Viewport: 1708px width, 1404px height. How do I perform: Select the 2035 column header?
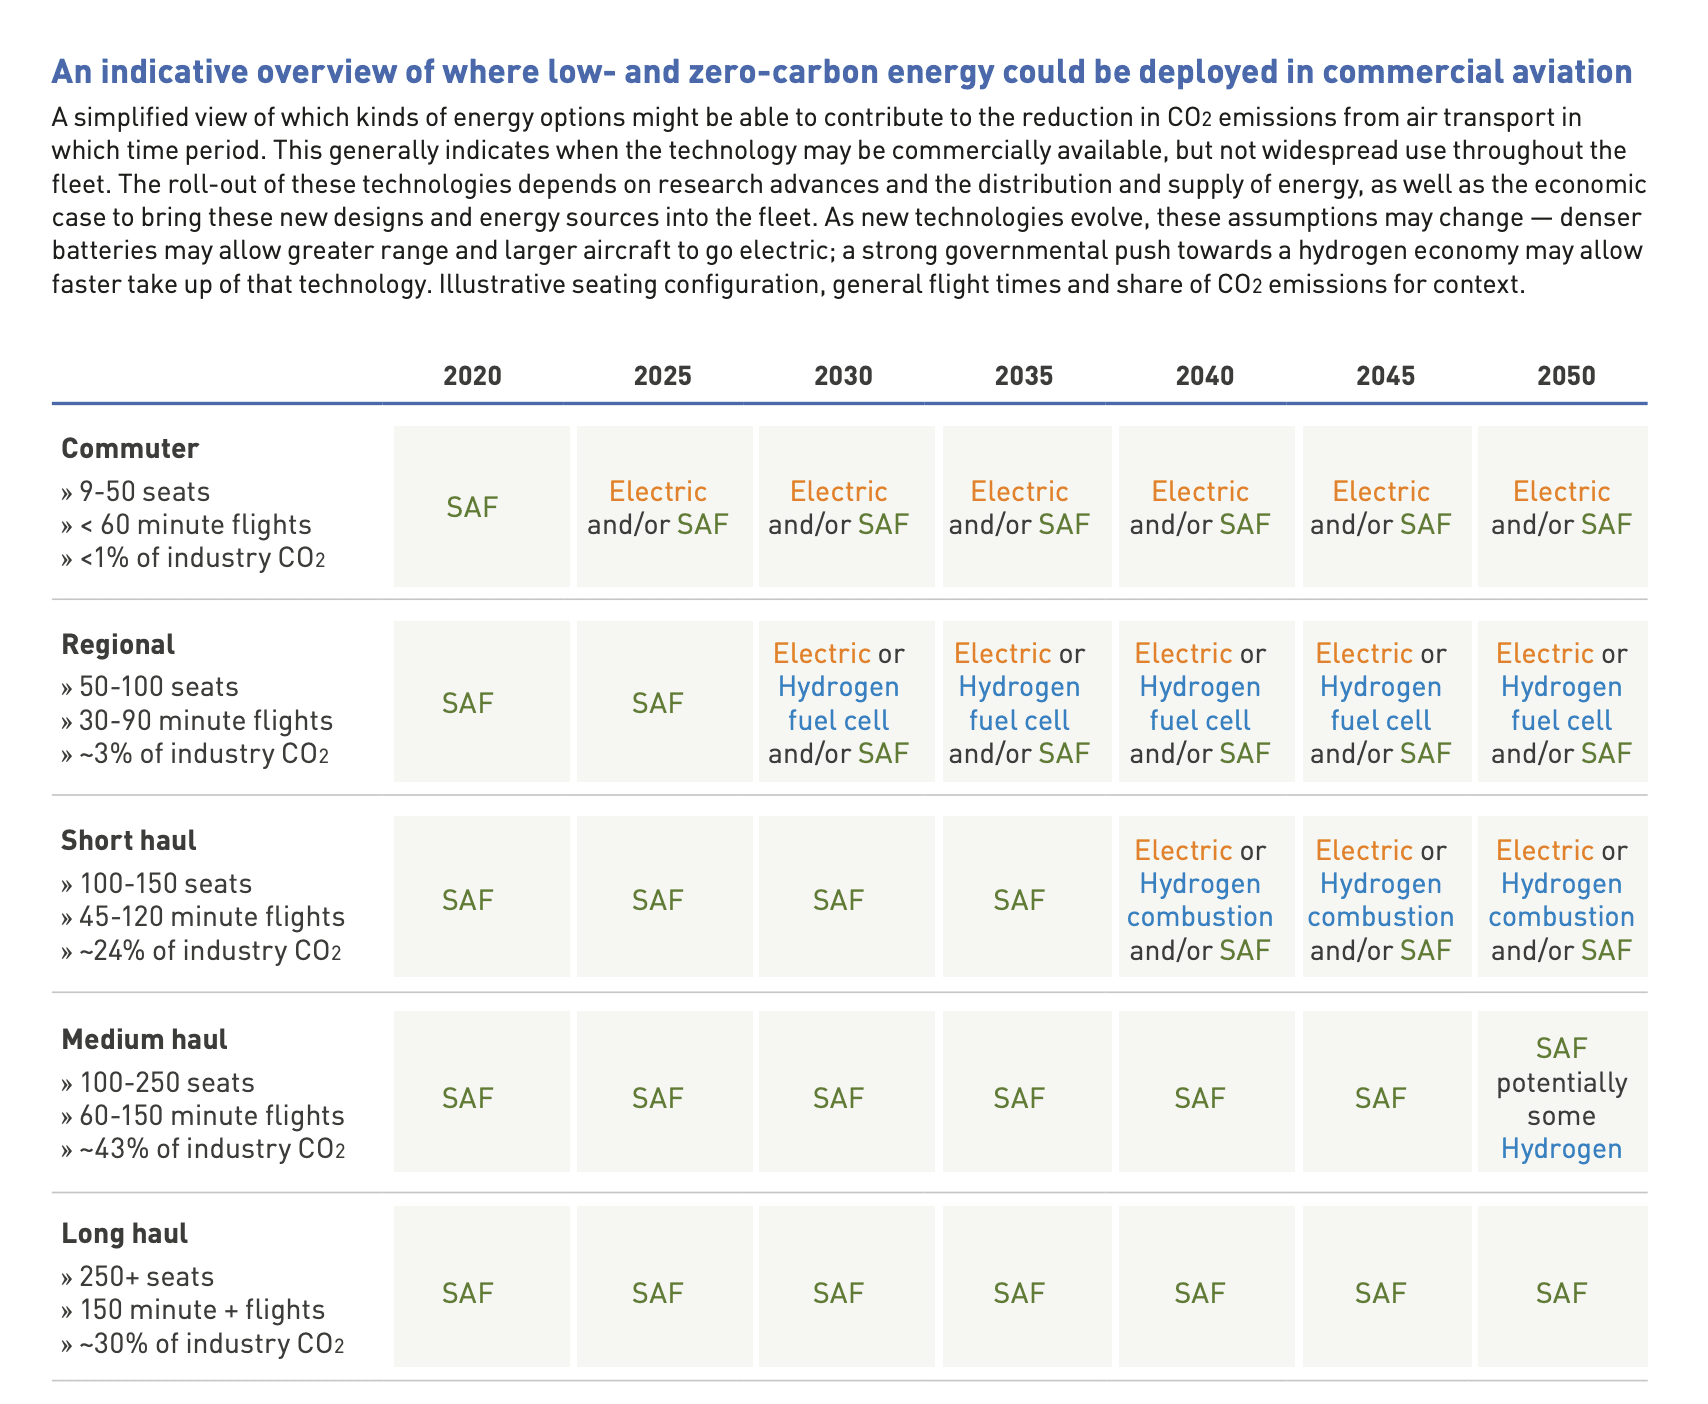[x=1024, y=376]
